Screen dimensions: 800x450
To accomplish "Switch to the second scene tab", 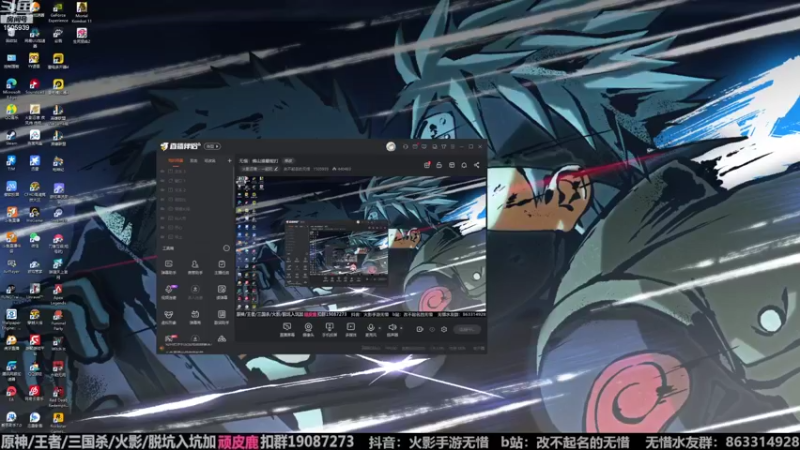I will (x=193, y=161).
